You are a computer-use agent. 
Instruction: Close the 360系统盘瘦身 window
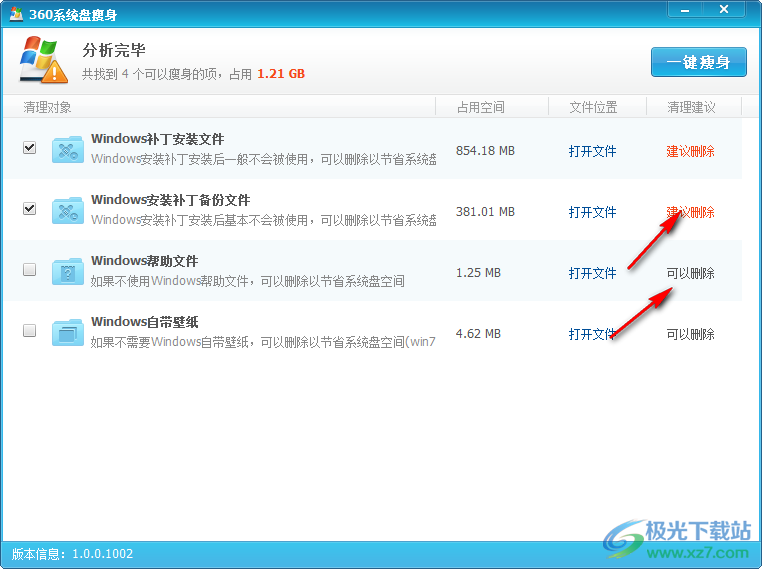[x=724, y=9]
